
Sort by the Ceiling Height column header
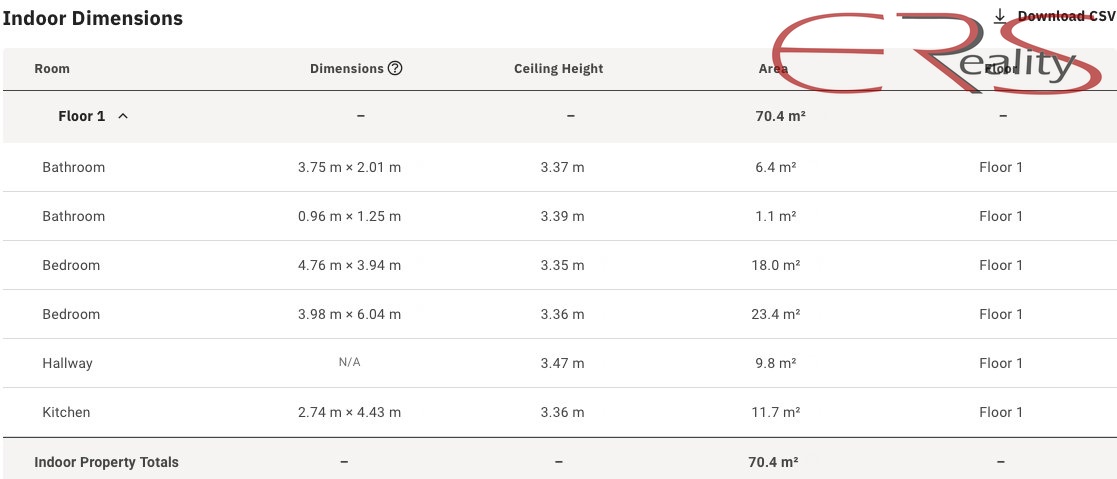[558, 68]
